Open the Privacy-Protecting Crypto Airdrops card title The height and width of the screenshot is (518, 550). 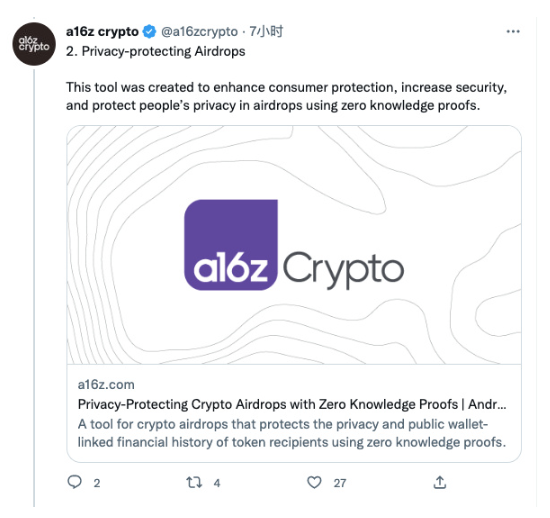tap(292, 404)
